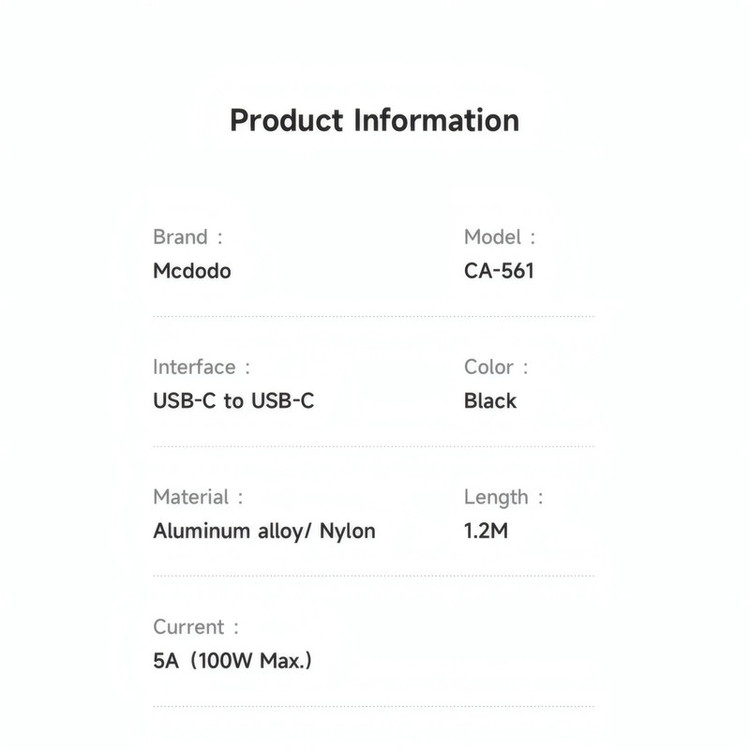The width and height of the screenshot is (750, 750).
Task: Select the Black color value
Action: (x=490, y=401)
